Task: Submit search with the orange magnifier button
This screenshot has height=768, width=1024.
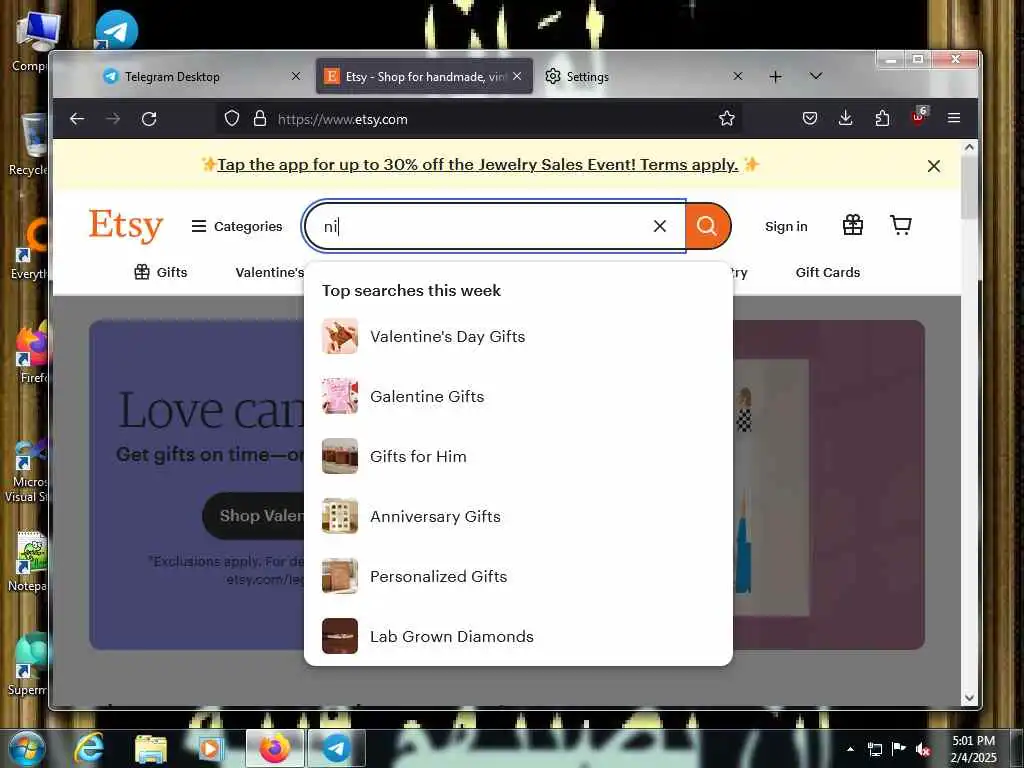Action: [x=707, y=226]
